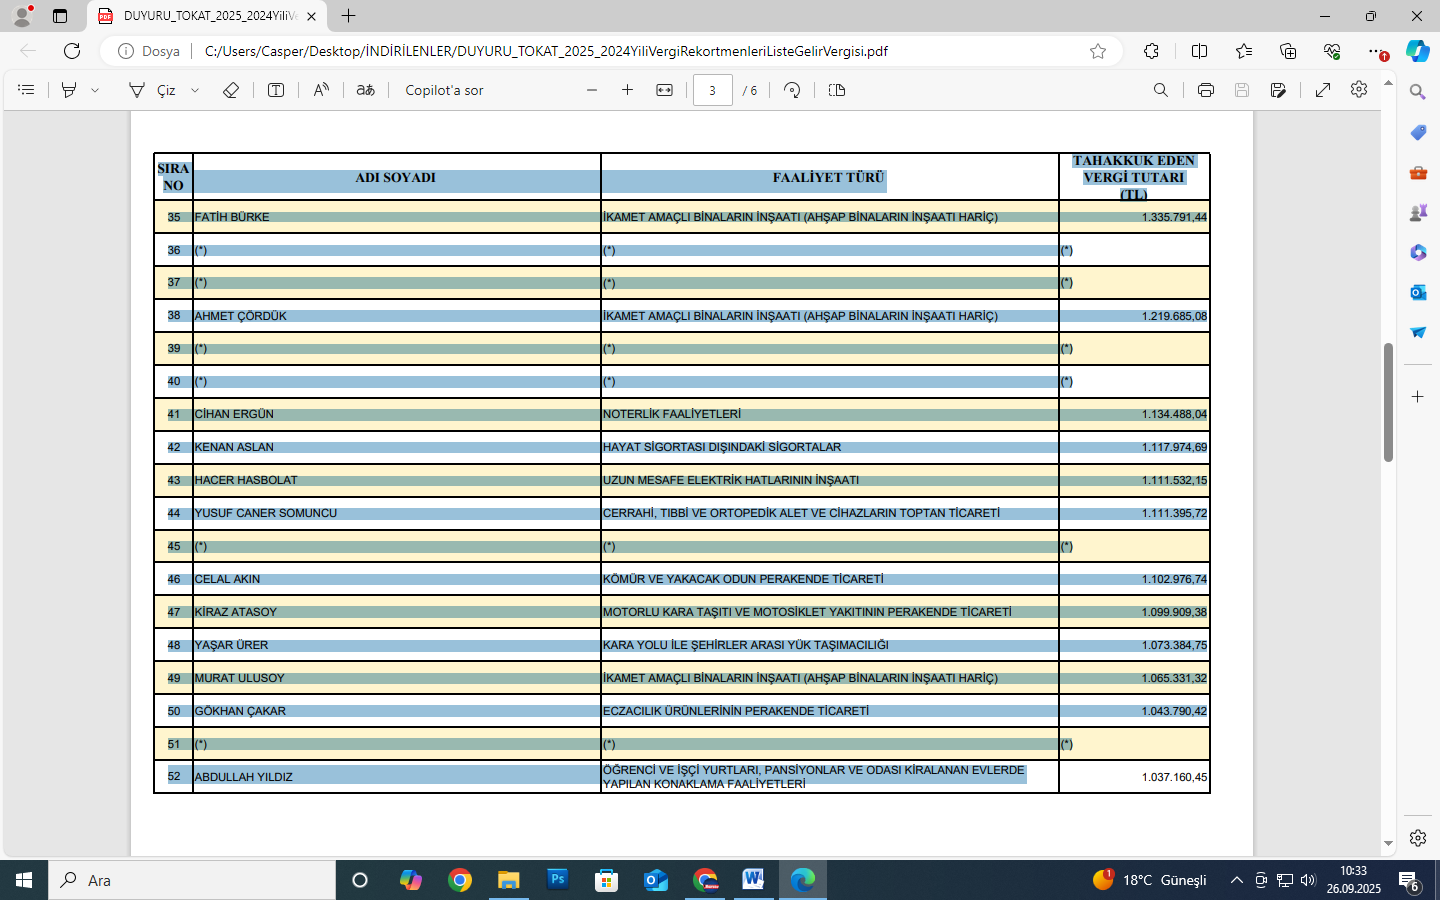Image resolution: width=1440 pixels, height=900 pixels.
Task: Enter PDF full screen mode
Action: pos(1322,90)
